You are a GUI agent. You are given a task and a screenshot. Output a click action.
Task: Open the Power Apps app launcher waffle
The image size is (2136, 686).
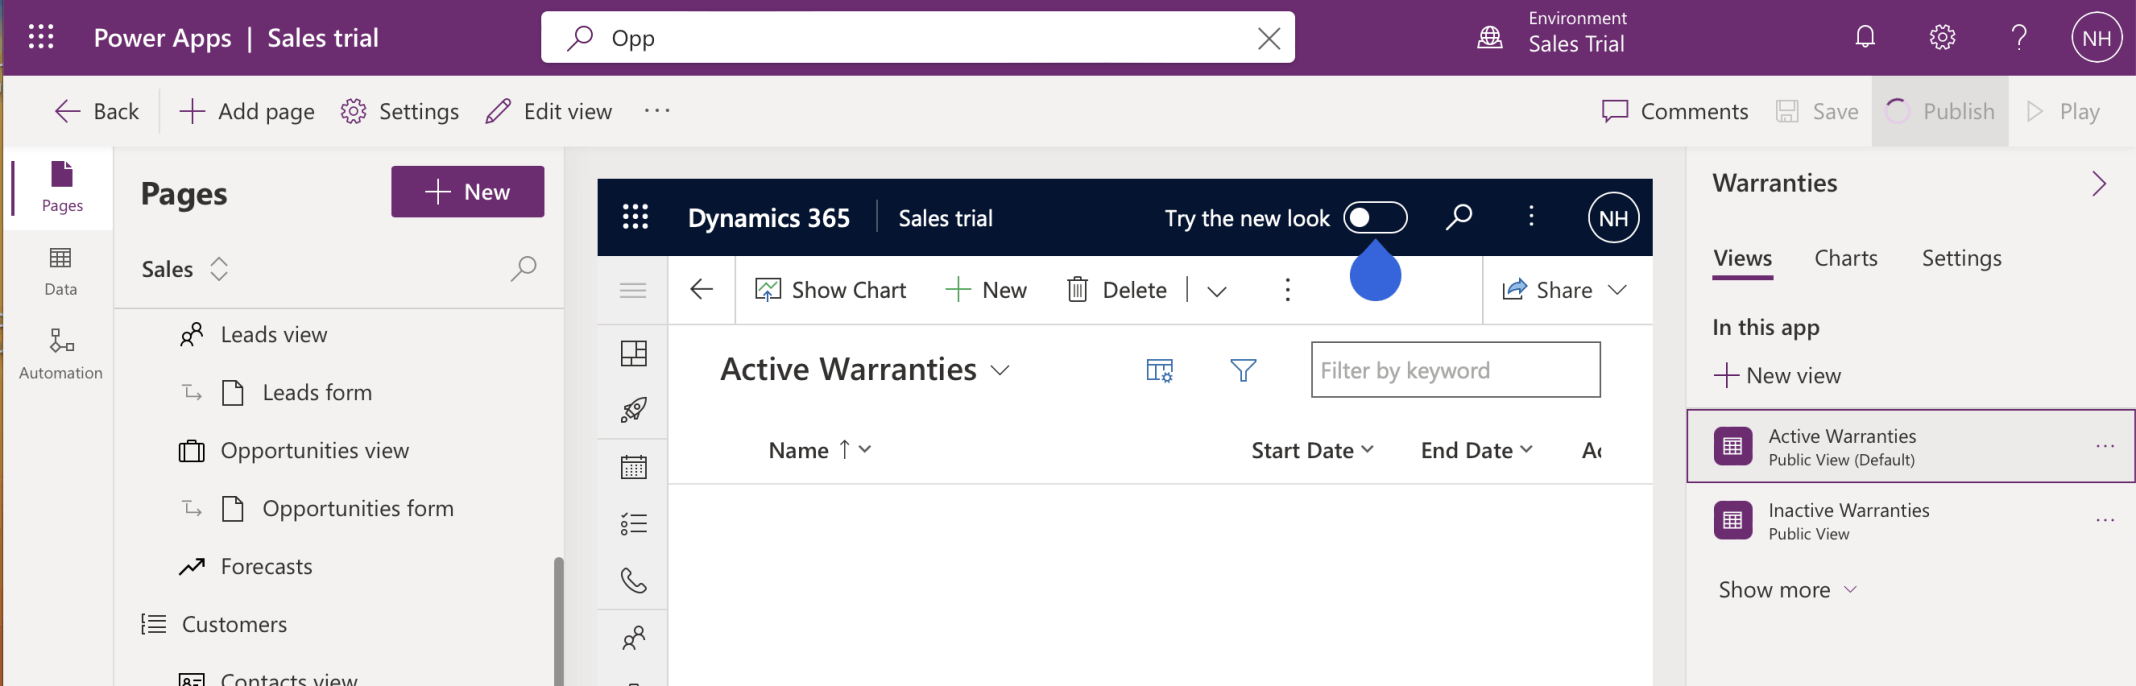[x=41, y=38]
